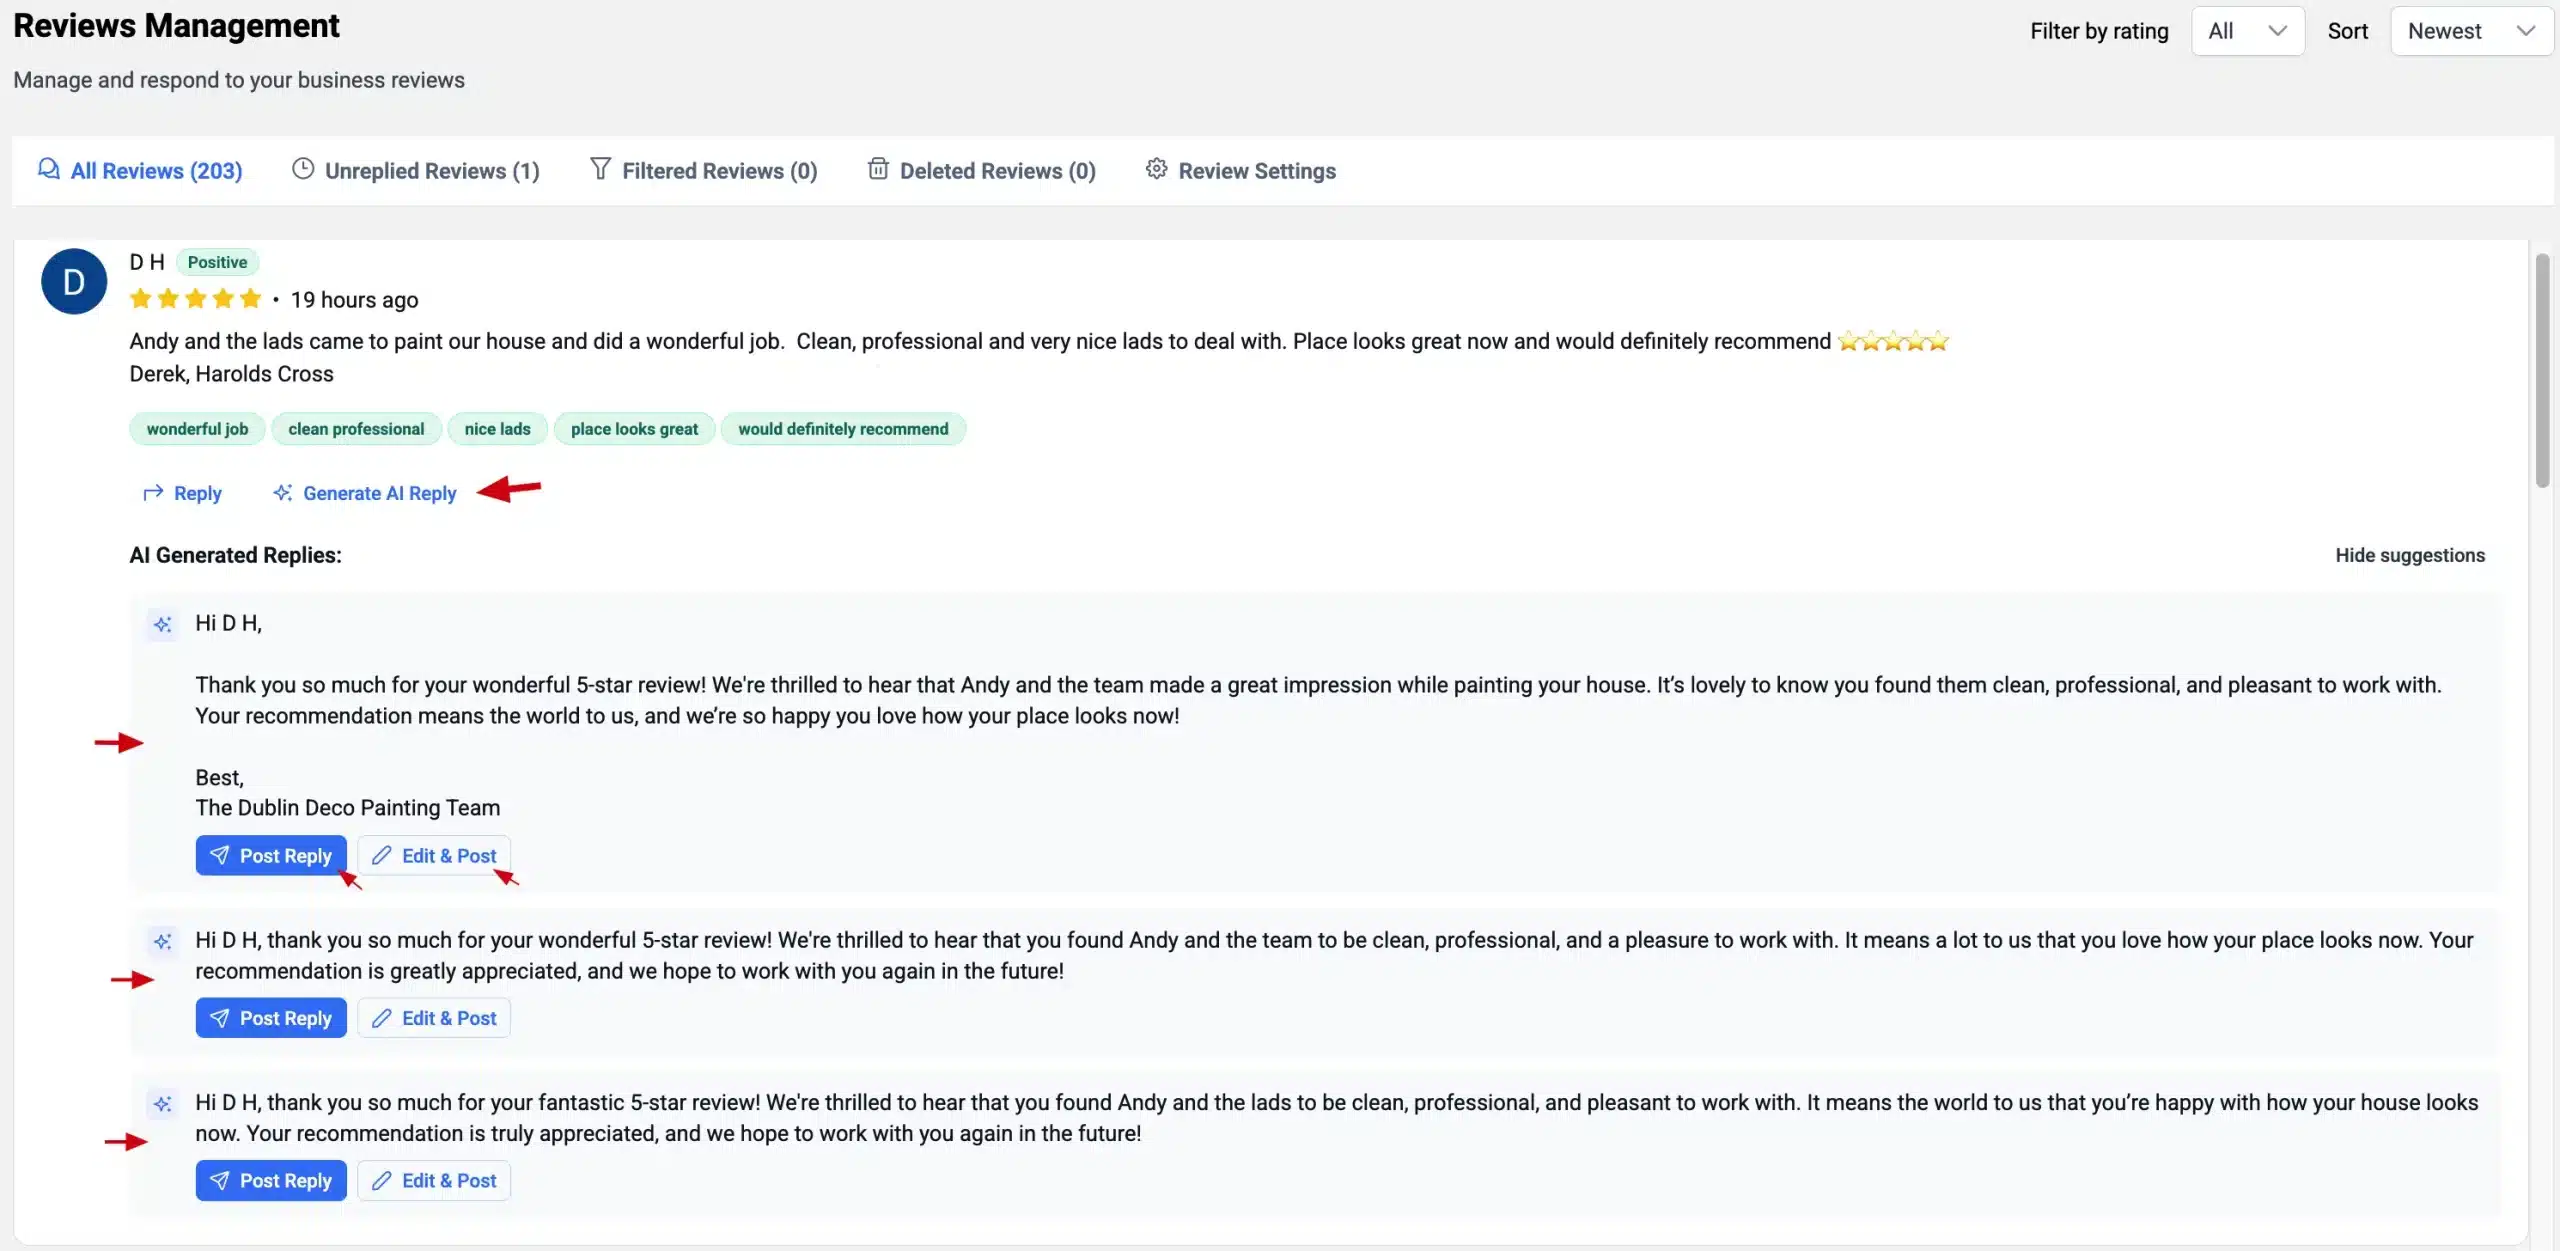Click the funnel icon on Filtered Reviews
The width and height of the screenshot is (2560, 1251).
[599, 170]
